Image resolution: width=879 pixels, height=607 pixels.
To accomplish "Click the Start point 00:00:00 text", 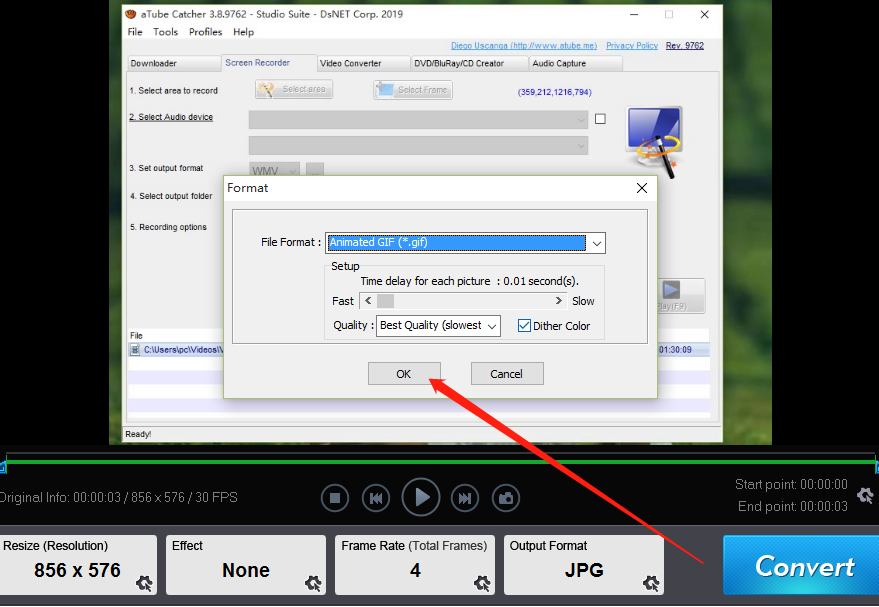I will point(791,484).
